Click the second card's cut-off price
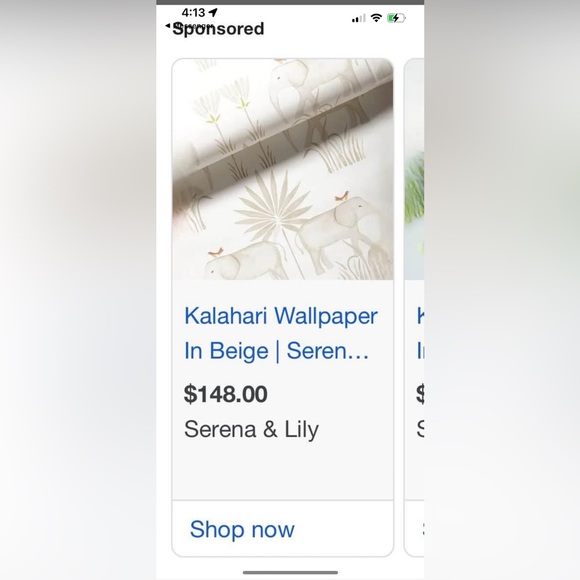Viewport: 580px width, 580px height. (x=420, y=394)
